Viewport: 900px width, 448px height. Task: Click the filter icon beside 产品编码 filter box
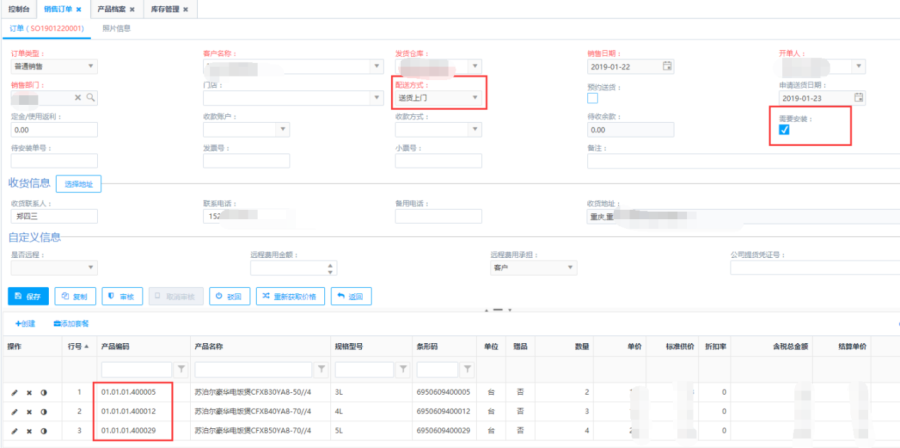181,369
